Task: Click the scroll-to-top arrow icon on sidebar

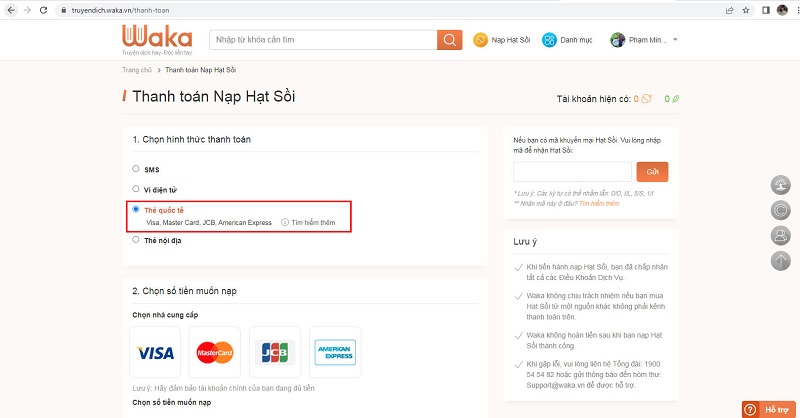Action: pyautogui.click(x=781, y=261)
